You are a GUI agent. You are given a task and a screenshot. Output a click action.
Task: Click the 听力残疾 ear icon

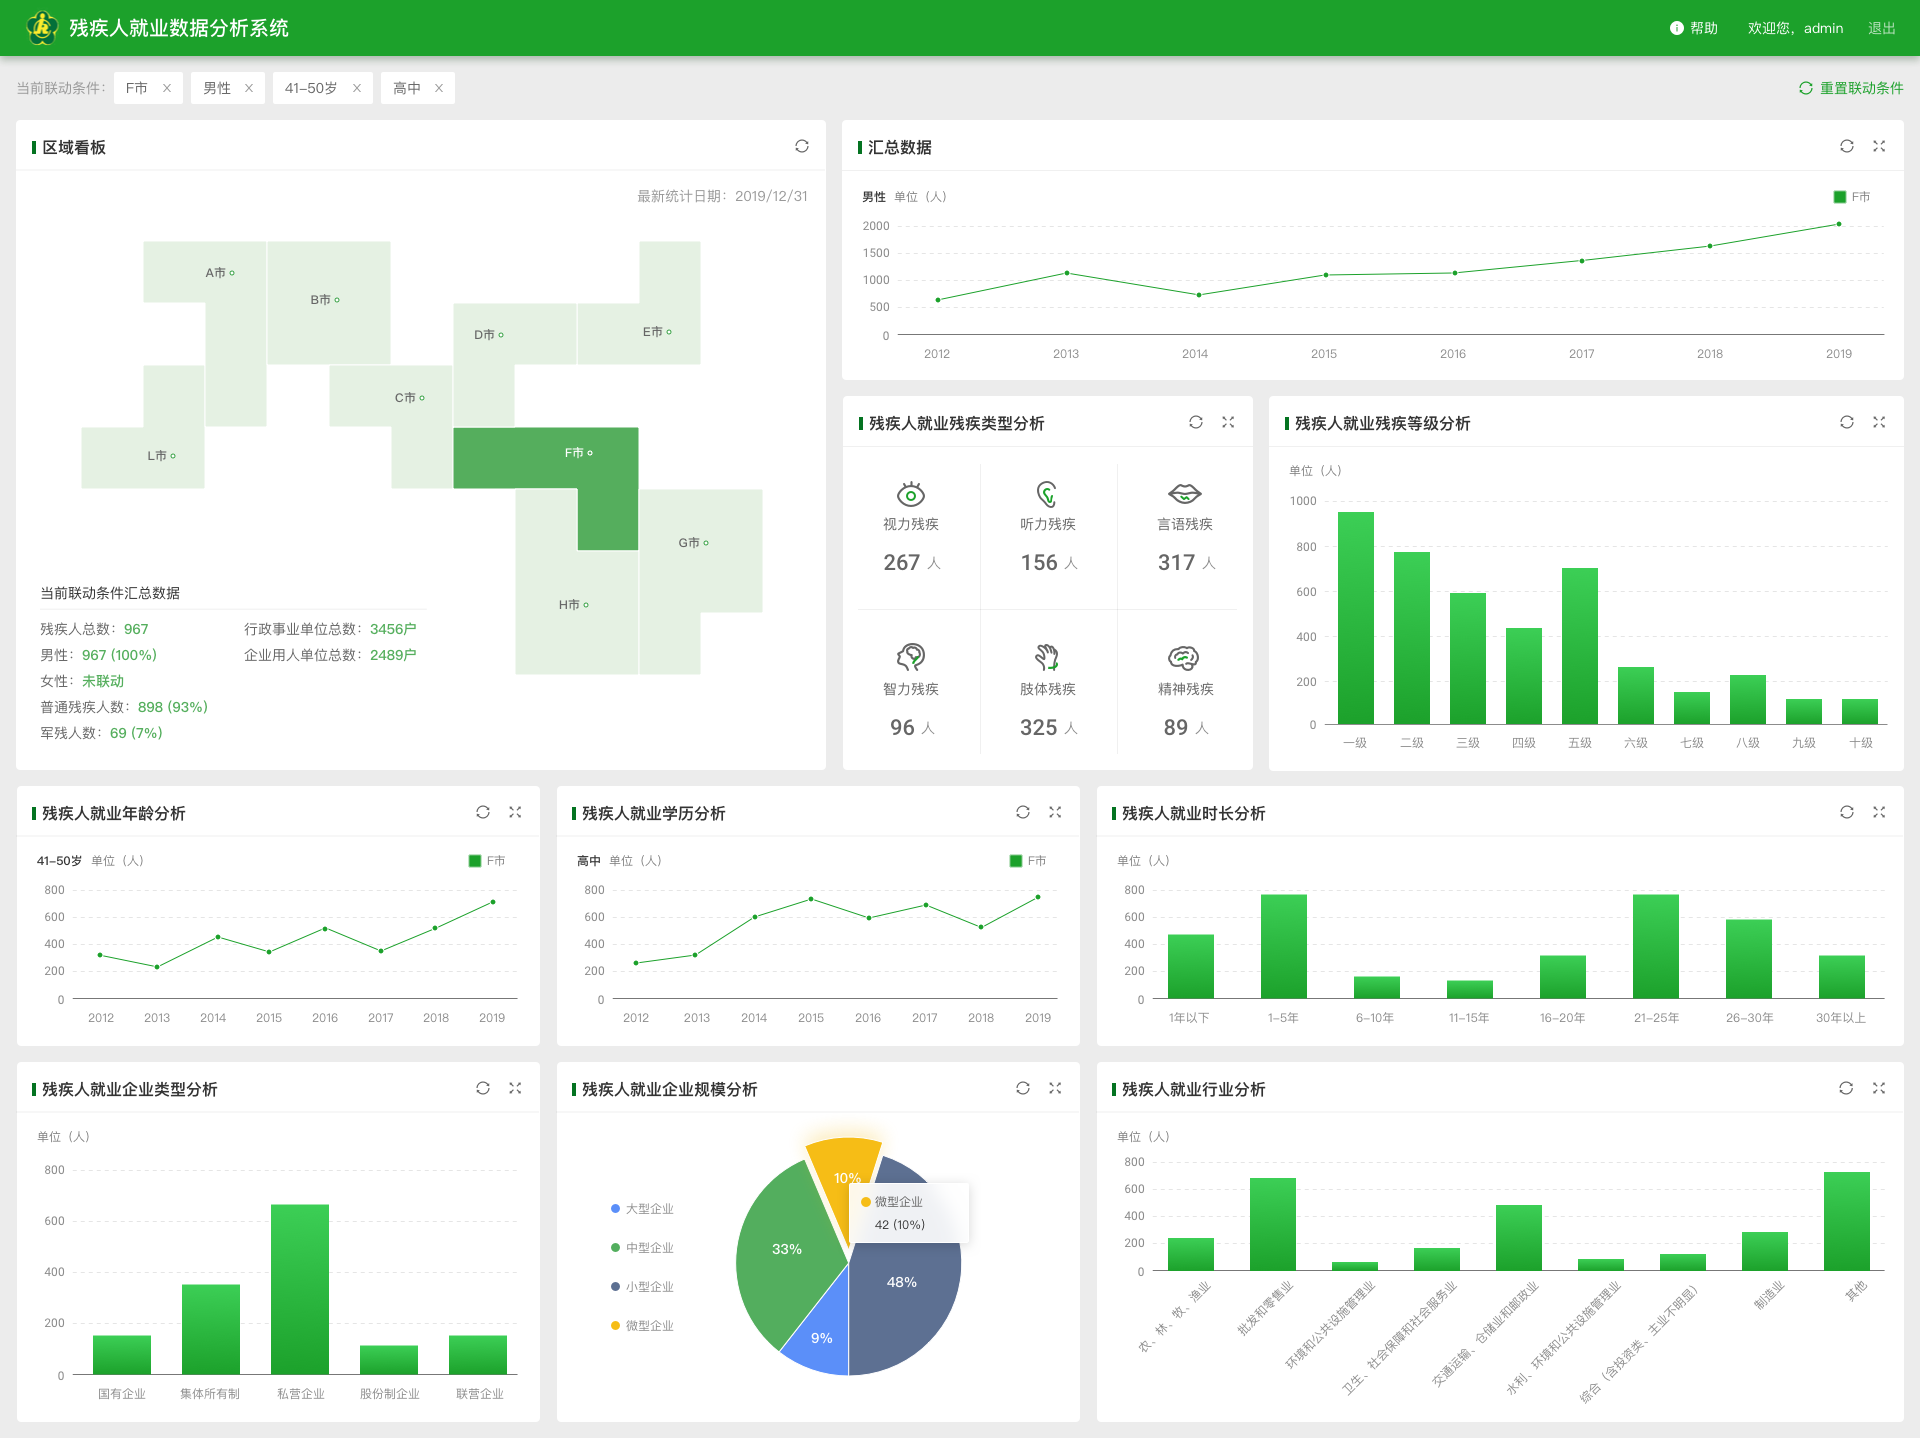click(1047, 494)
